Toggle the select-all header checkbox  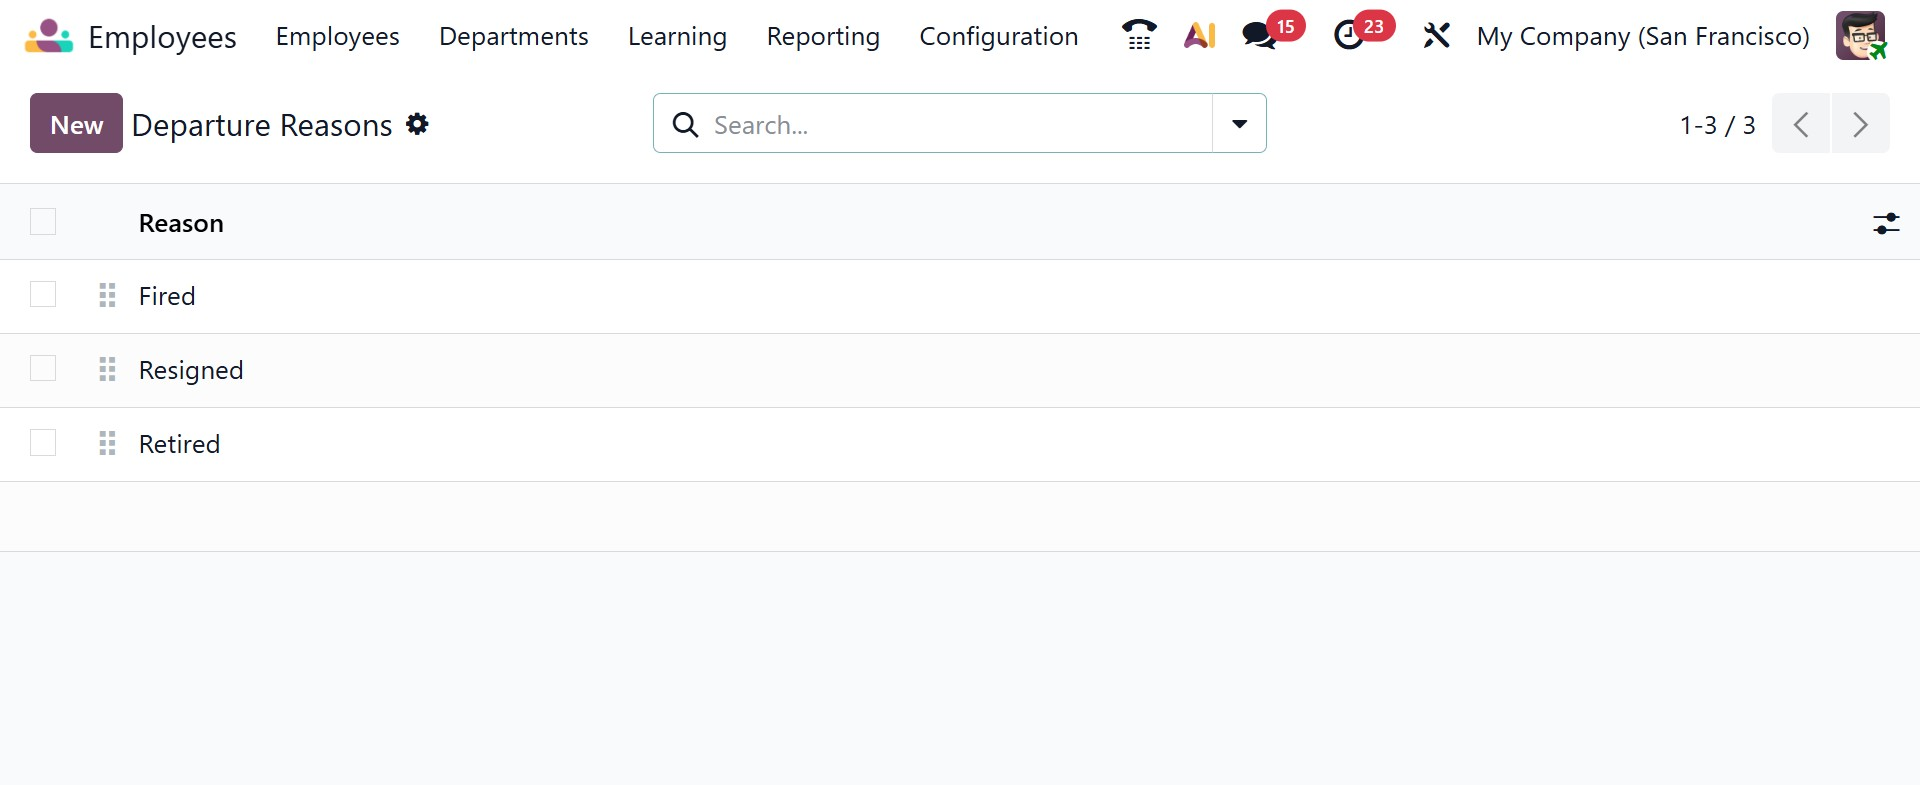pyautogui.click(x=43, y=222)
